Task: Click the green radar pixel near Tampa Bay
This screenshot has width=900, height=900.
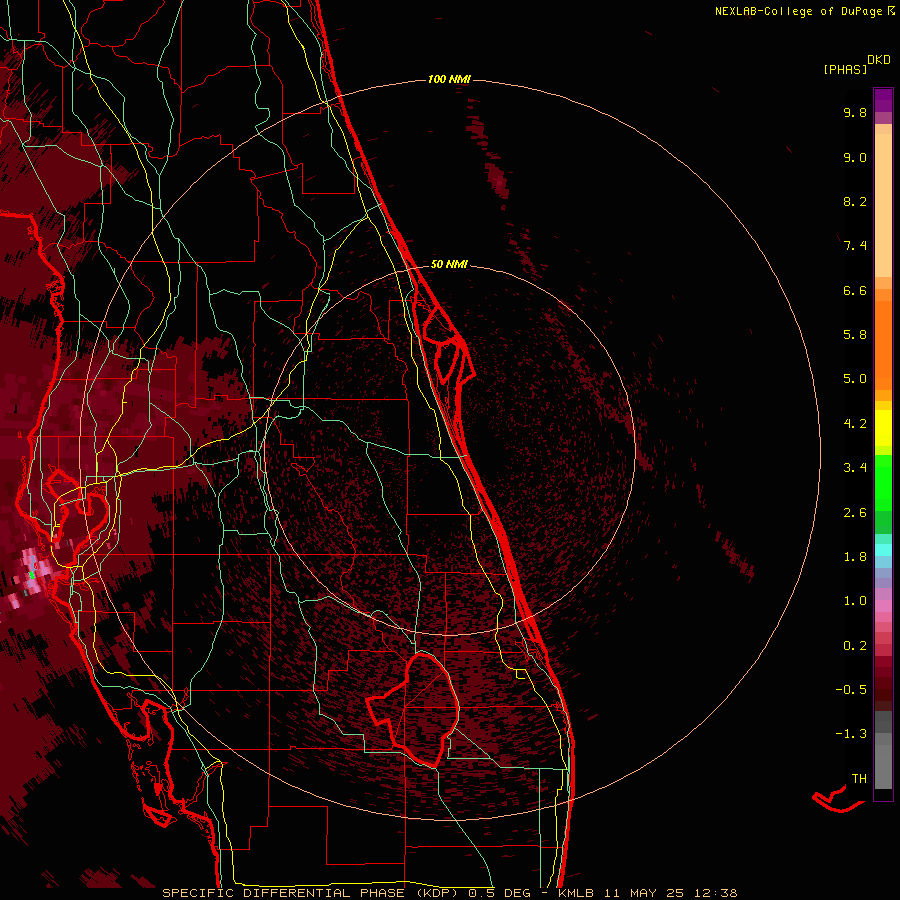Action: (32, 575)
